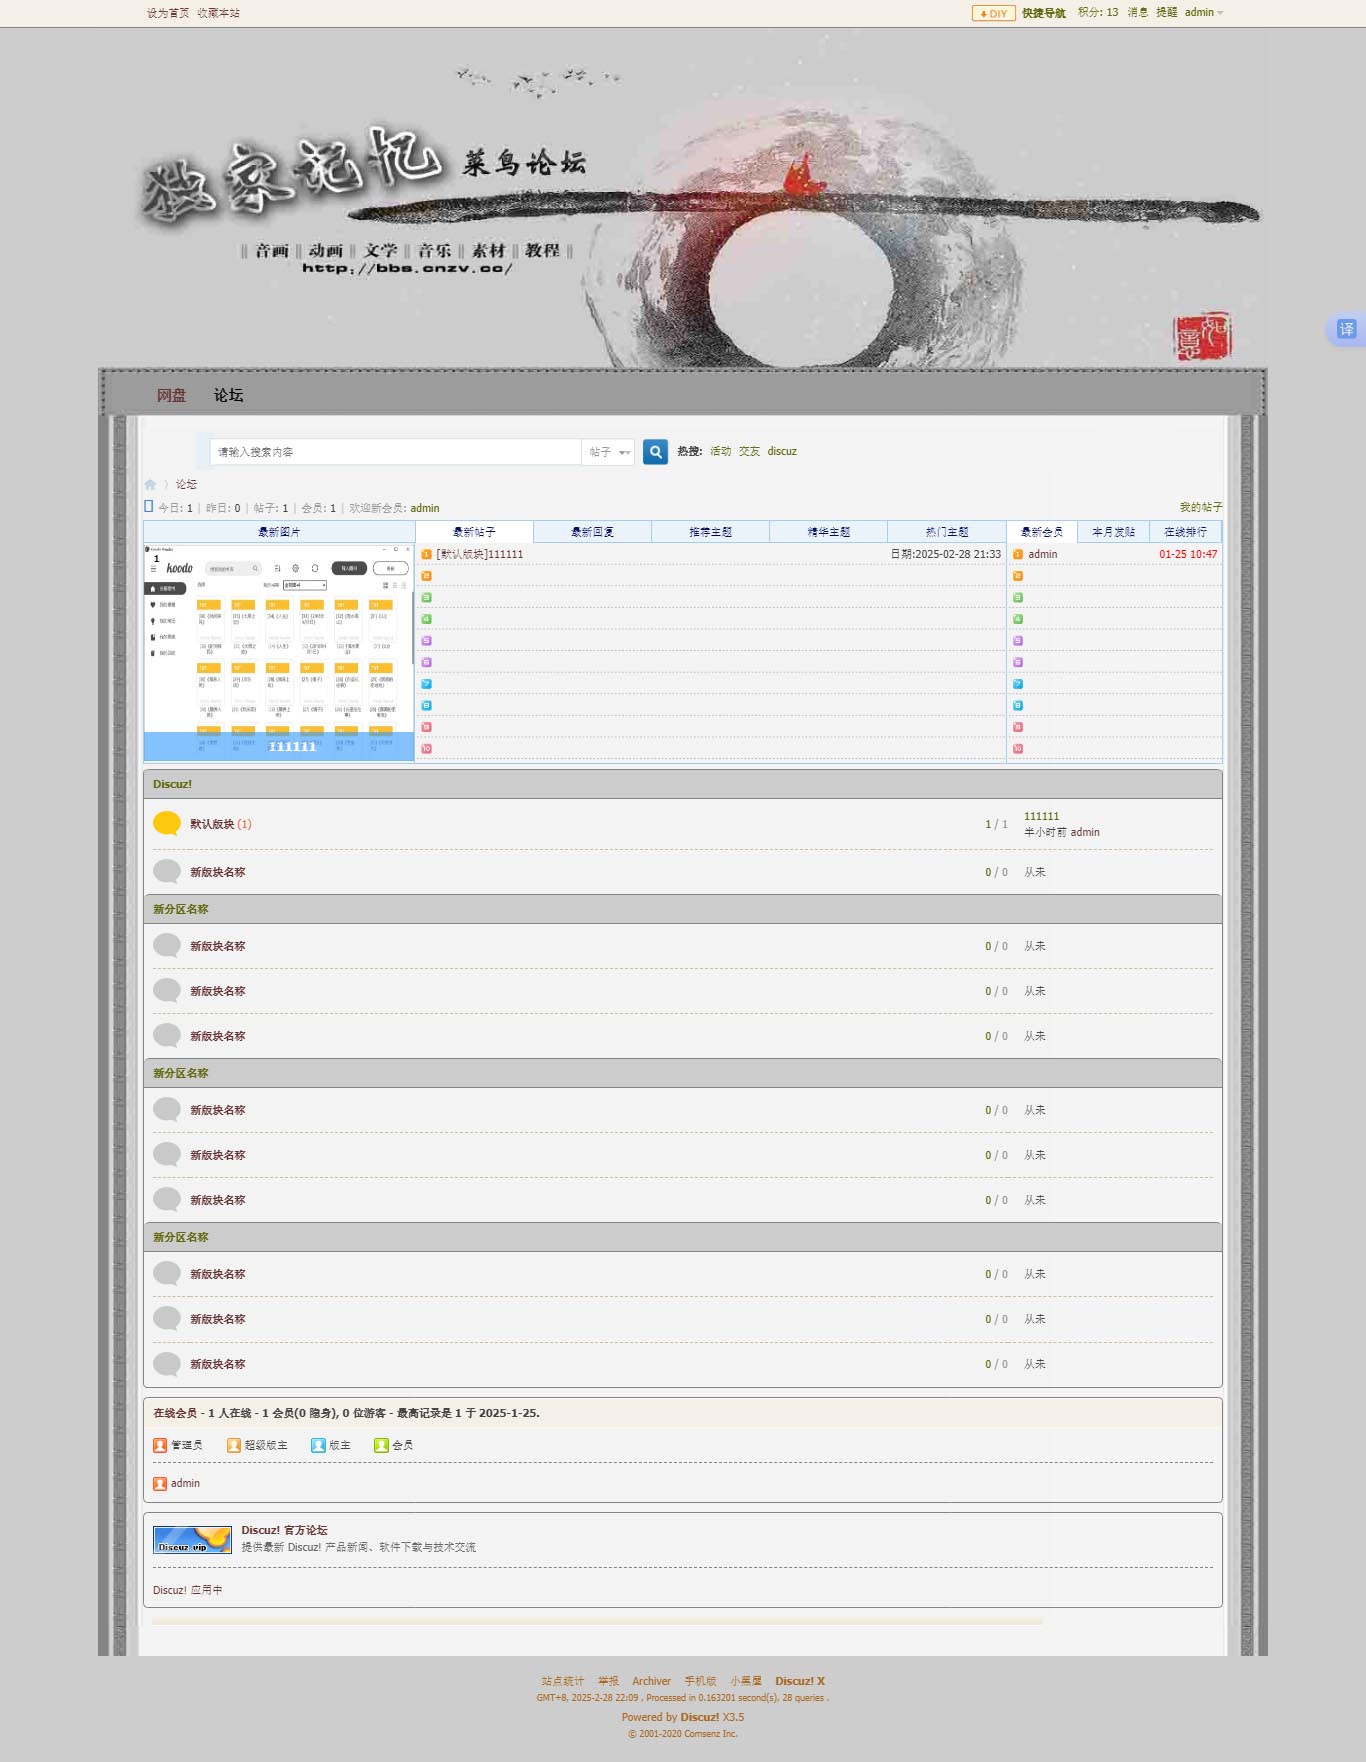Open the 快捷导航 quick navigation menu
The width and height of the screenshot is (1366, 1762).
pos(1043,13)
